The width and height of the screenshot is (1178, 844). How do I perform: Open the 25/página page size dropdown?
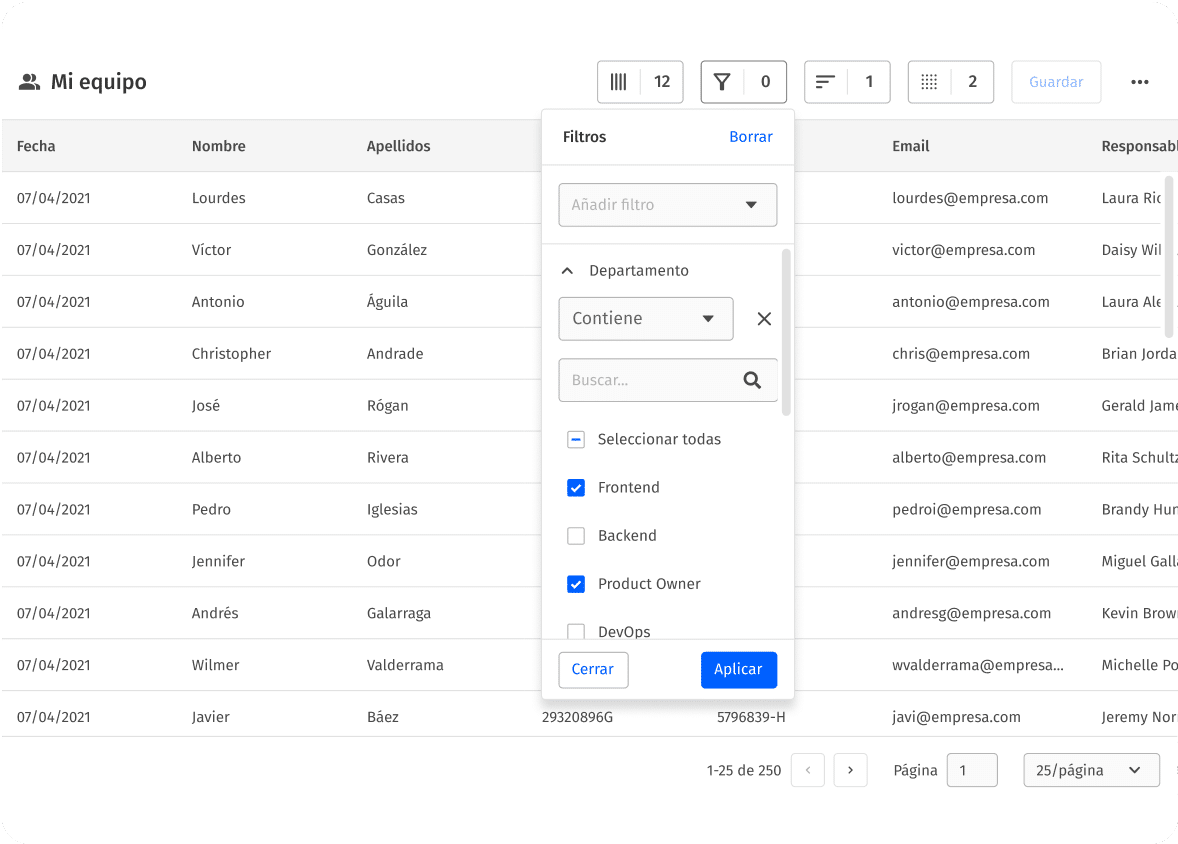pos(1090,770)
